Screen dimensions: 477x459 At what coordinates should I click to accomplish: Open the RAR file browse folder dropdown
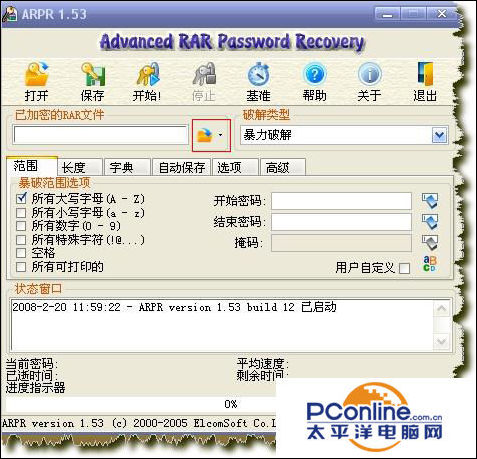point(211,135)
